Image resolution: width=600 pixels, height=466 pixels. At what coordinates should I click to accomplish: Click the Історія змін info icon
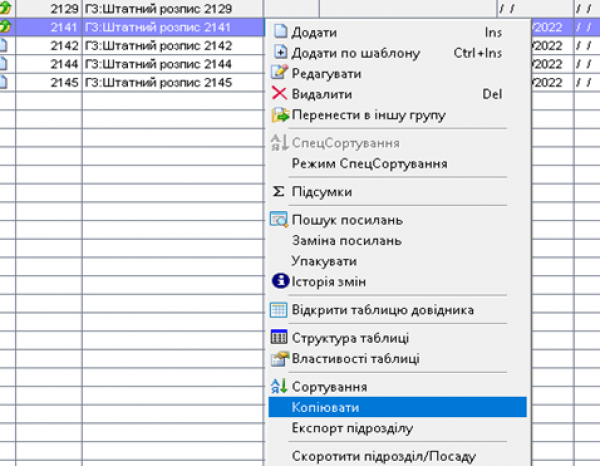(280, 281)
